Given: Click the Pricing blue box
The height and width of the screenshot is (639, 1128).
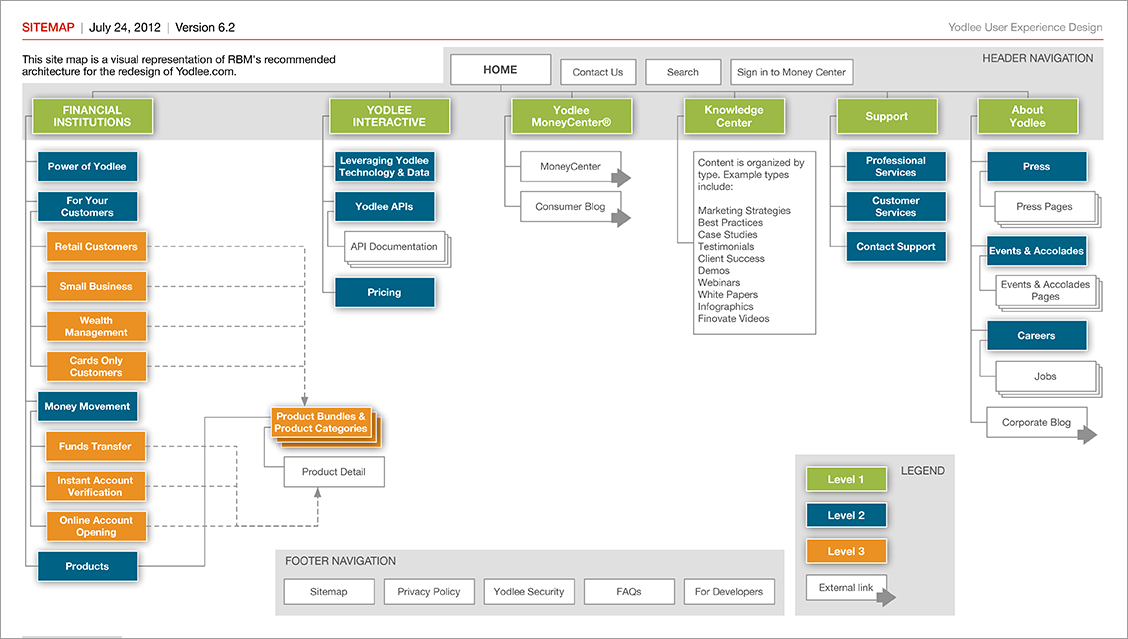Looking at the screenshot, I should click(x=385, y=293).
